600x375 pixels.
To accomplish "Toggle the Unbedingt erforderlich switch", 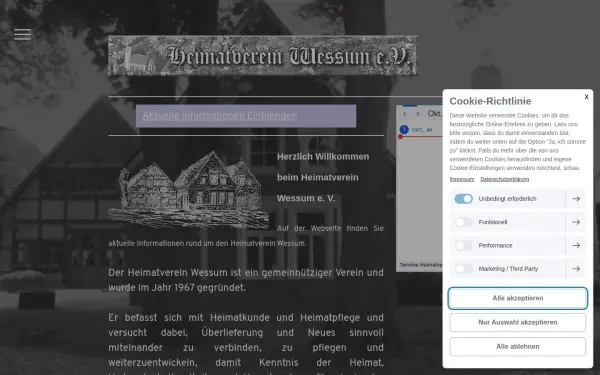I will click(x=463, y=199).
